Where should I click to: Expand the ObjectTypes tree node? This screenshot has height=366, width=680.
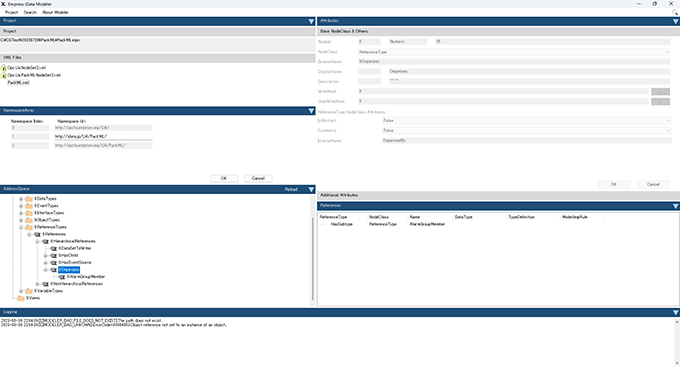[x=21, y=220]
